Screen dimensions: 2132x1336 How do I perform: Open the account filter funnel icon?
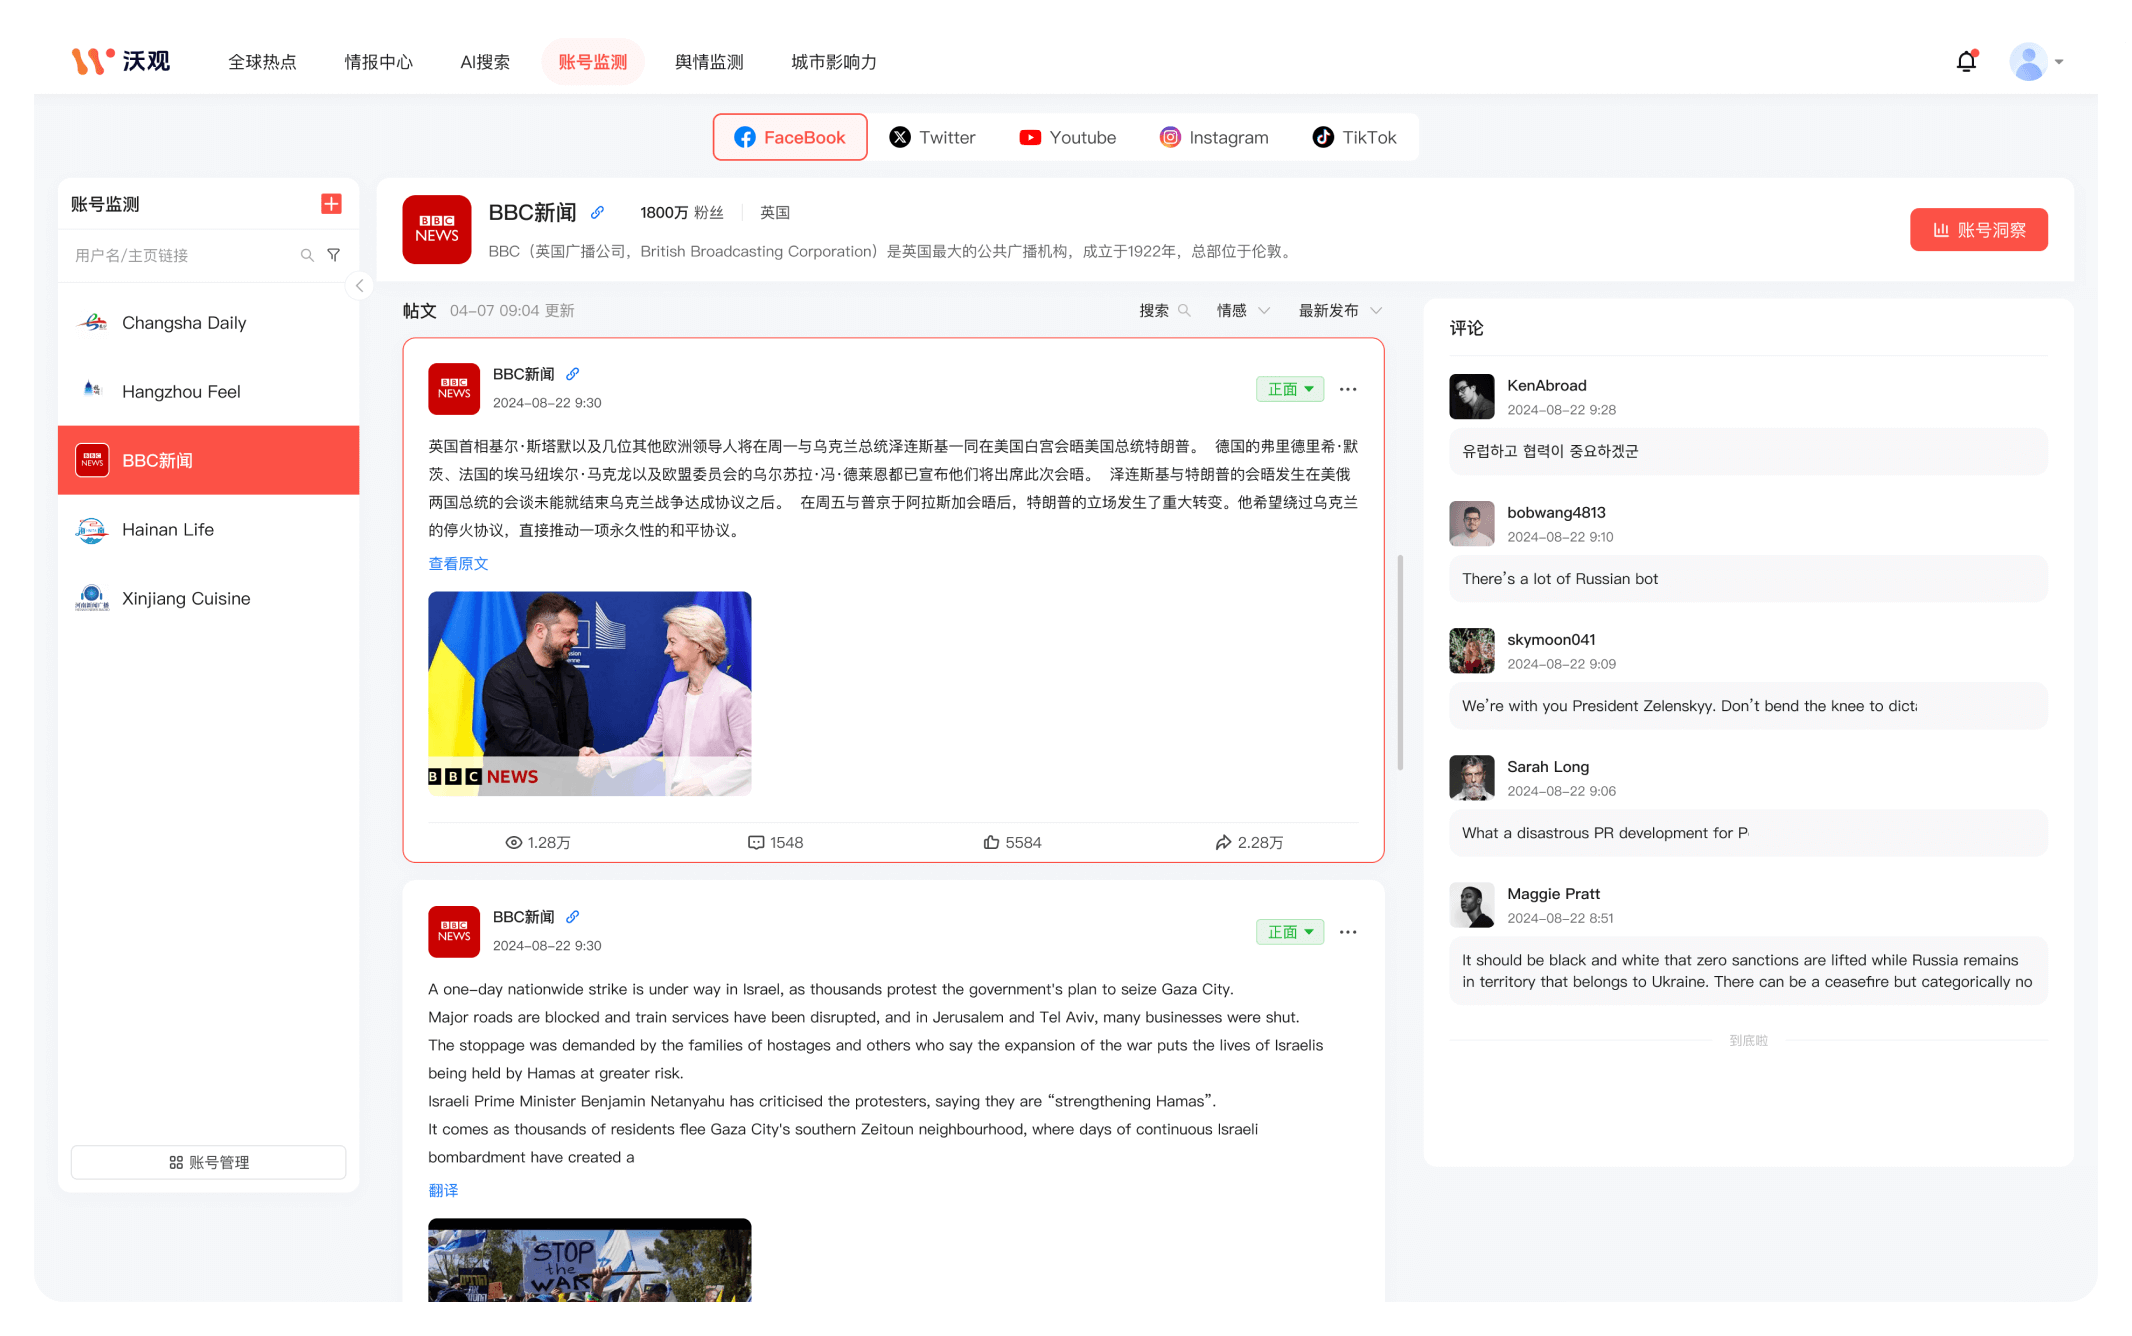pyautogui.click(x=334, y=255)
